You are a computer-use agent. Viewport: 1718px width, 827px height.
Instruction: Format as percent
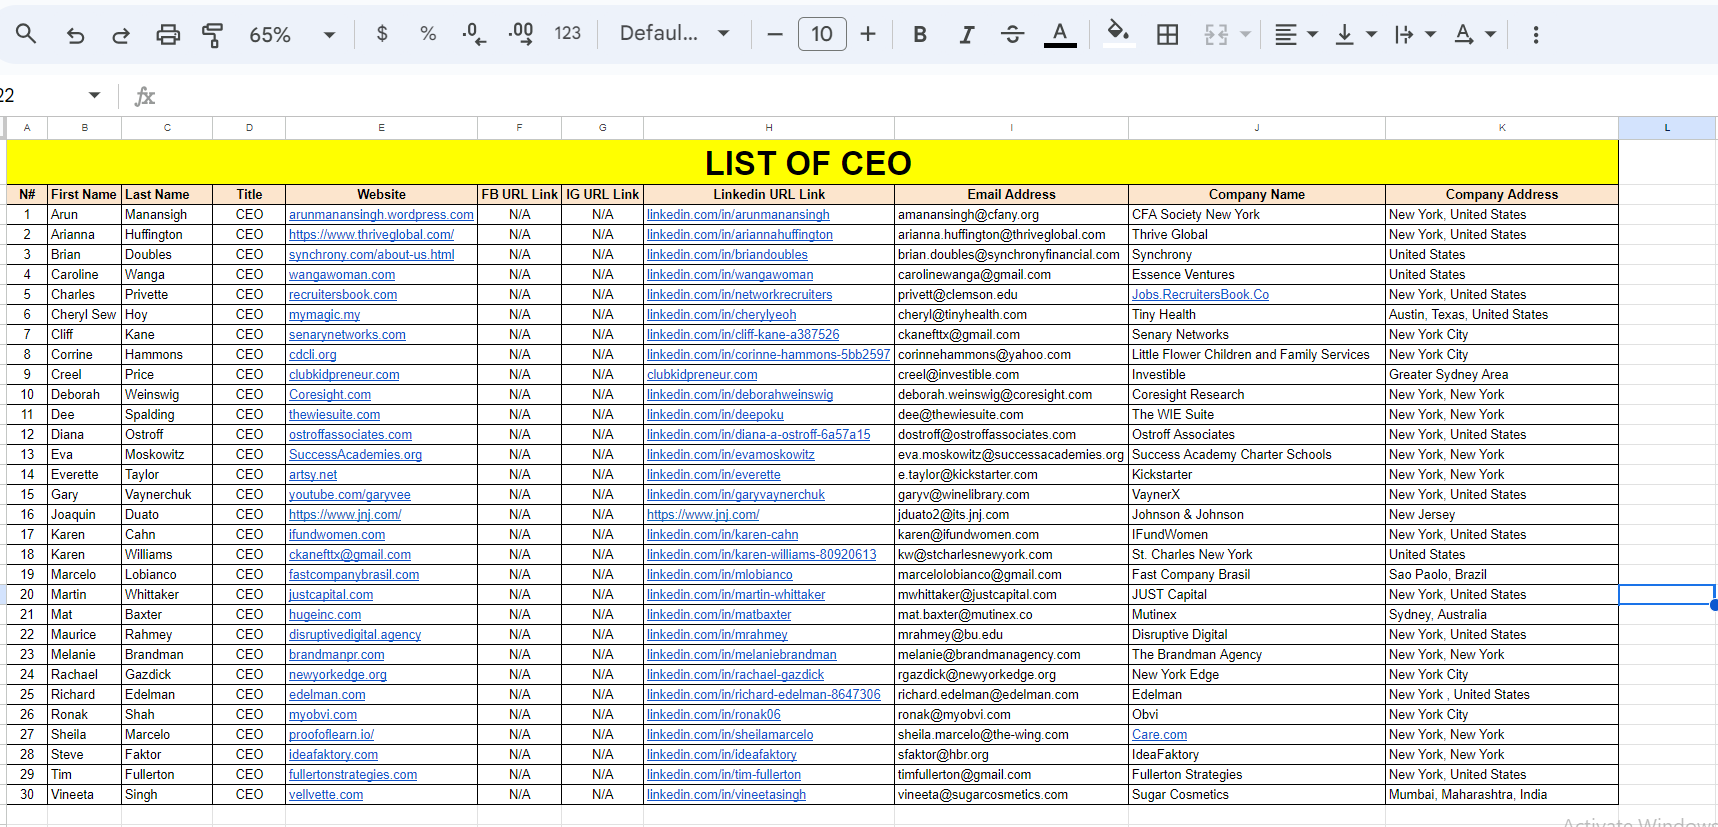(x=428, y=34)
